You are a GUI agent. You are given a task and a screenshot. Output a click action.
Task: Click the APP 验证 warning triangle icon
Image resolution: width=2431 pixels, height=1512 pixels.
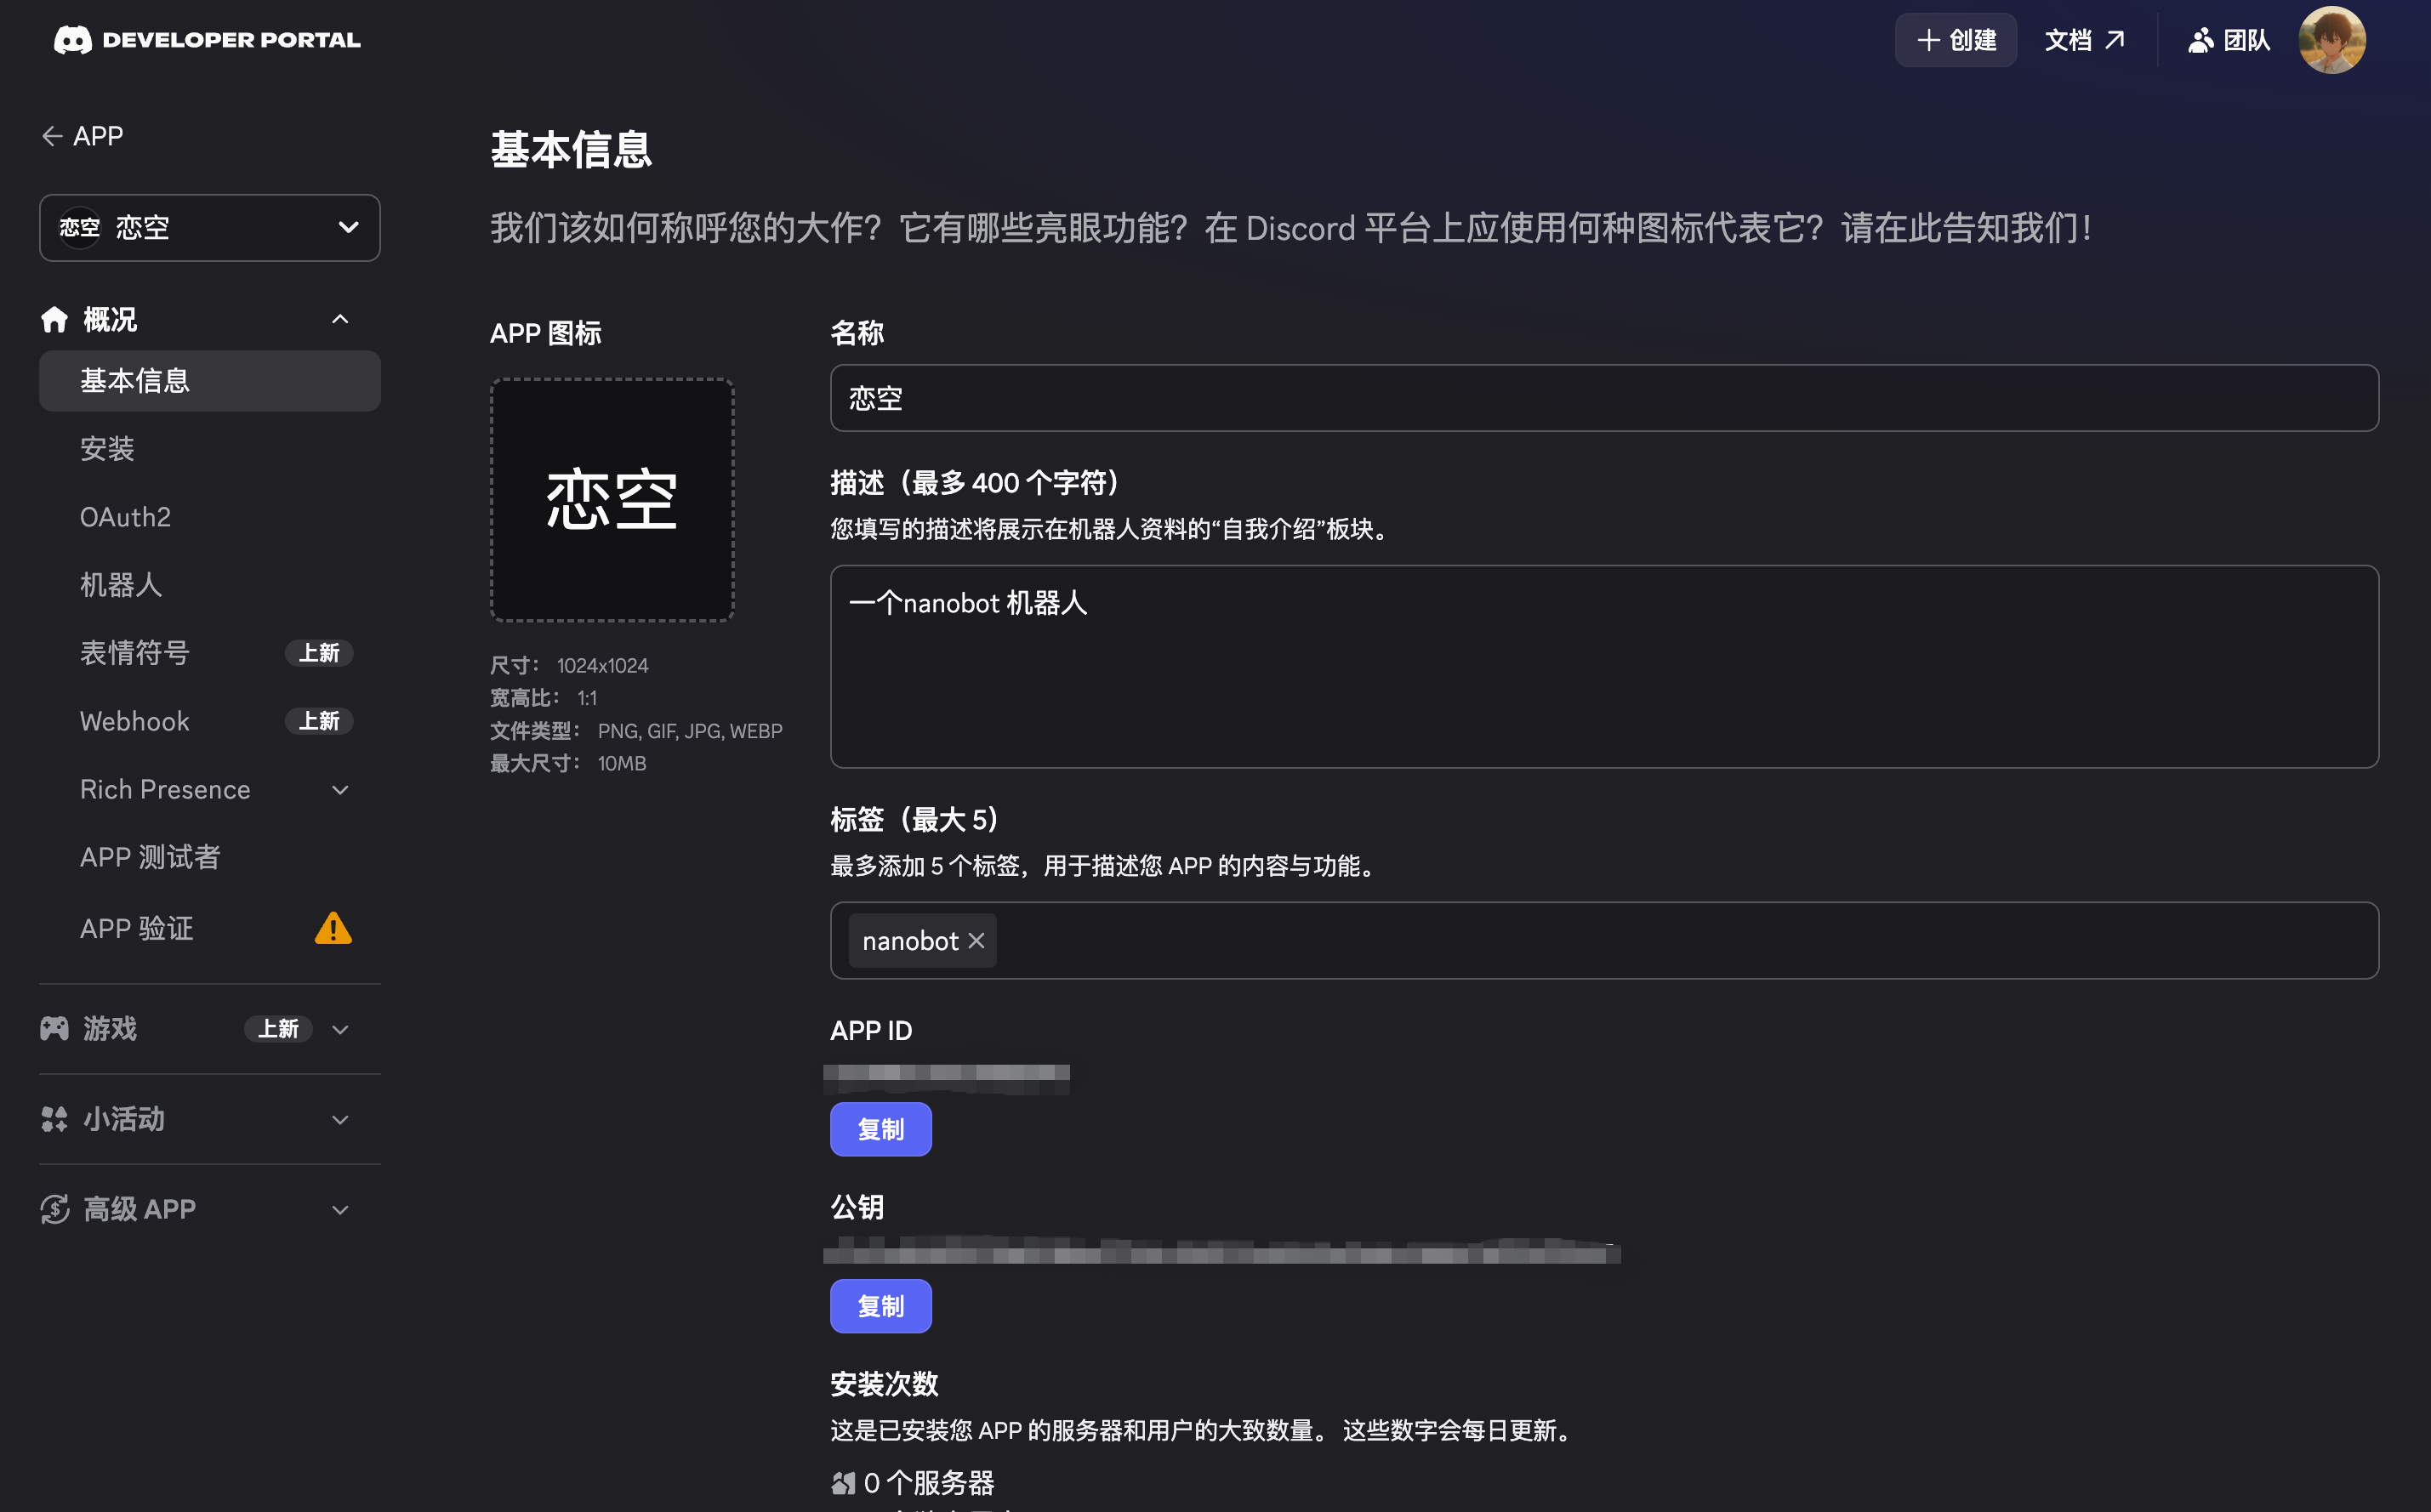[333, 928]
